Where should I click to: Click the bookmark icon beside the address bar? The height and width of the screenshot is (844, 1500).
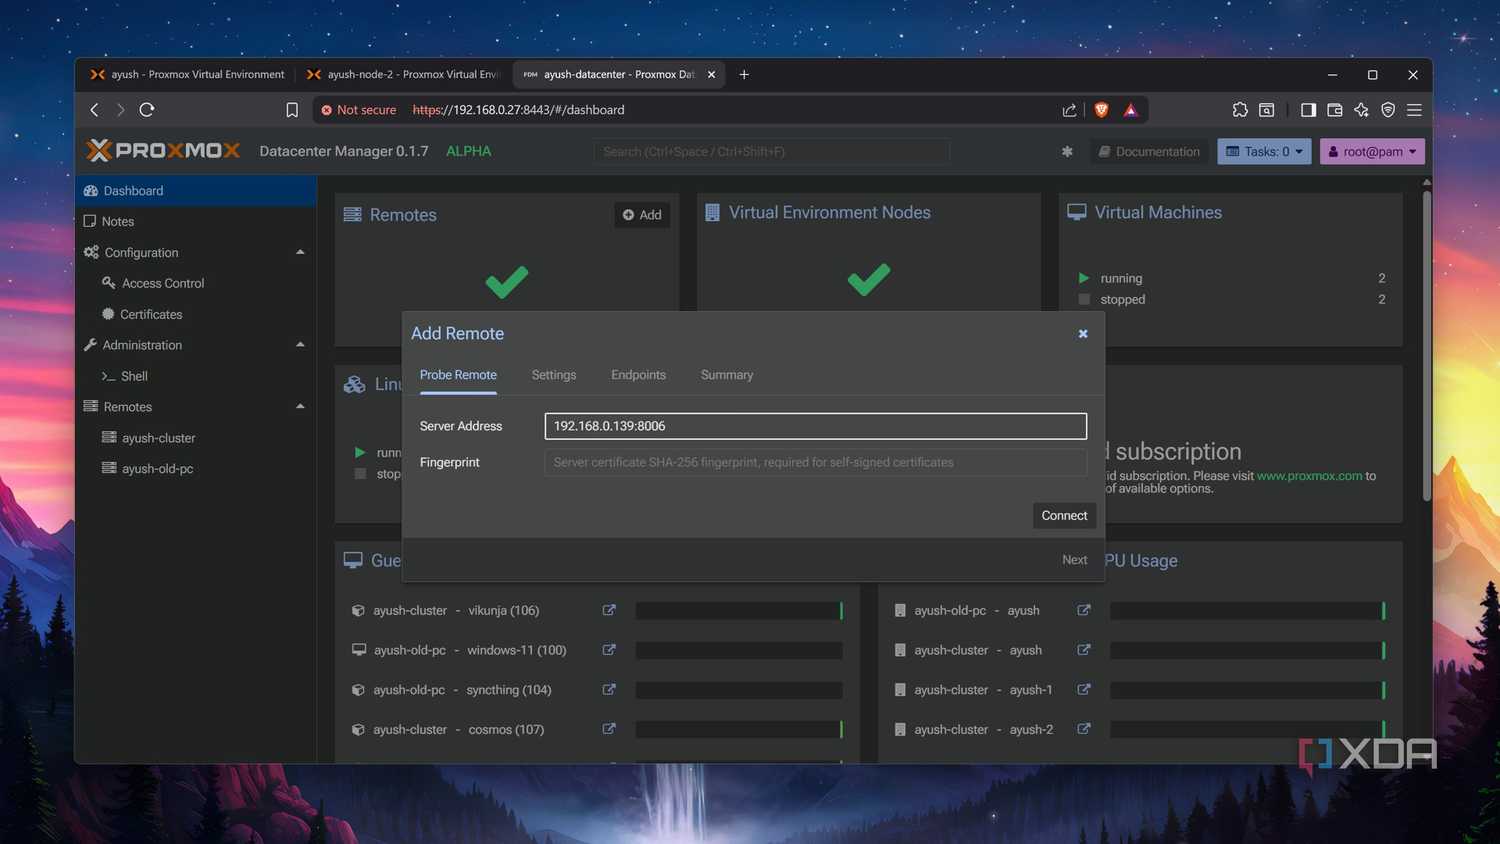[x=292, y=110]
